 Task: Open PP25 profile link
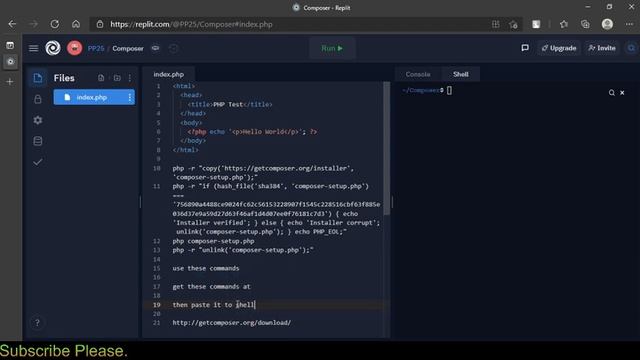(x=96, y=48)
